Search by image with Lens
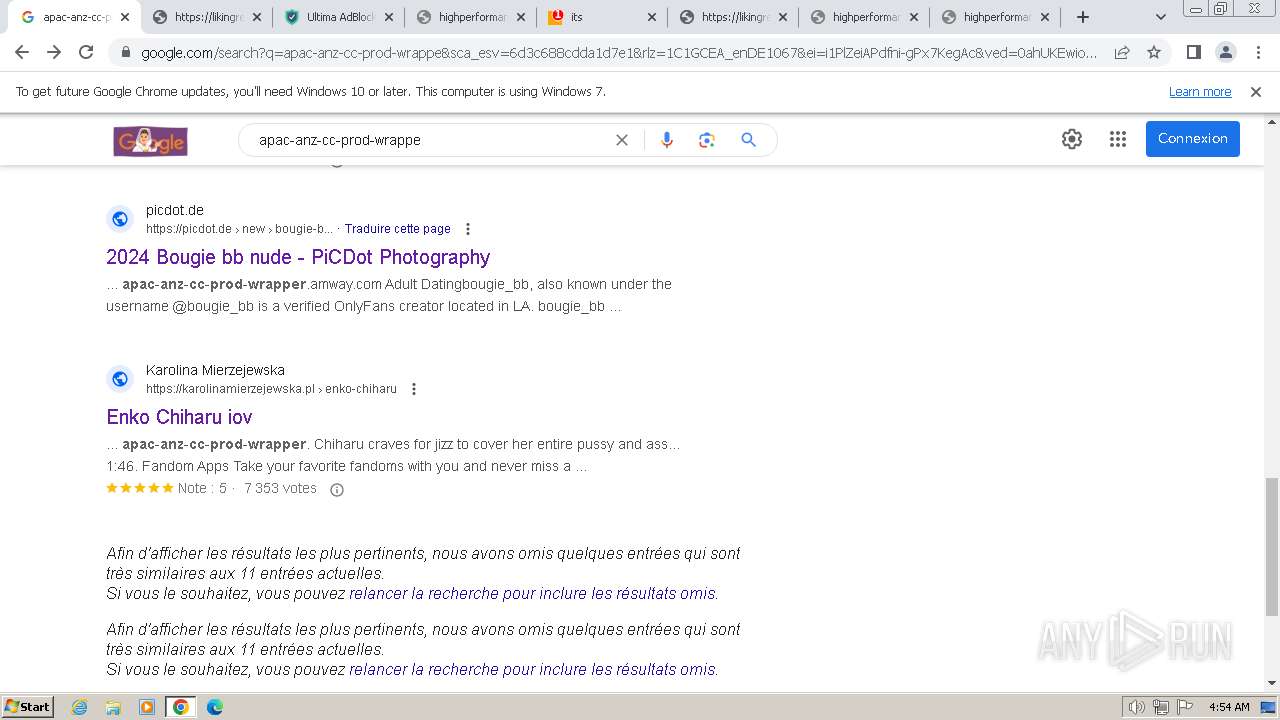 (707, 140)
